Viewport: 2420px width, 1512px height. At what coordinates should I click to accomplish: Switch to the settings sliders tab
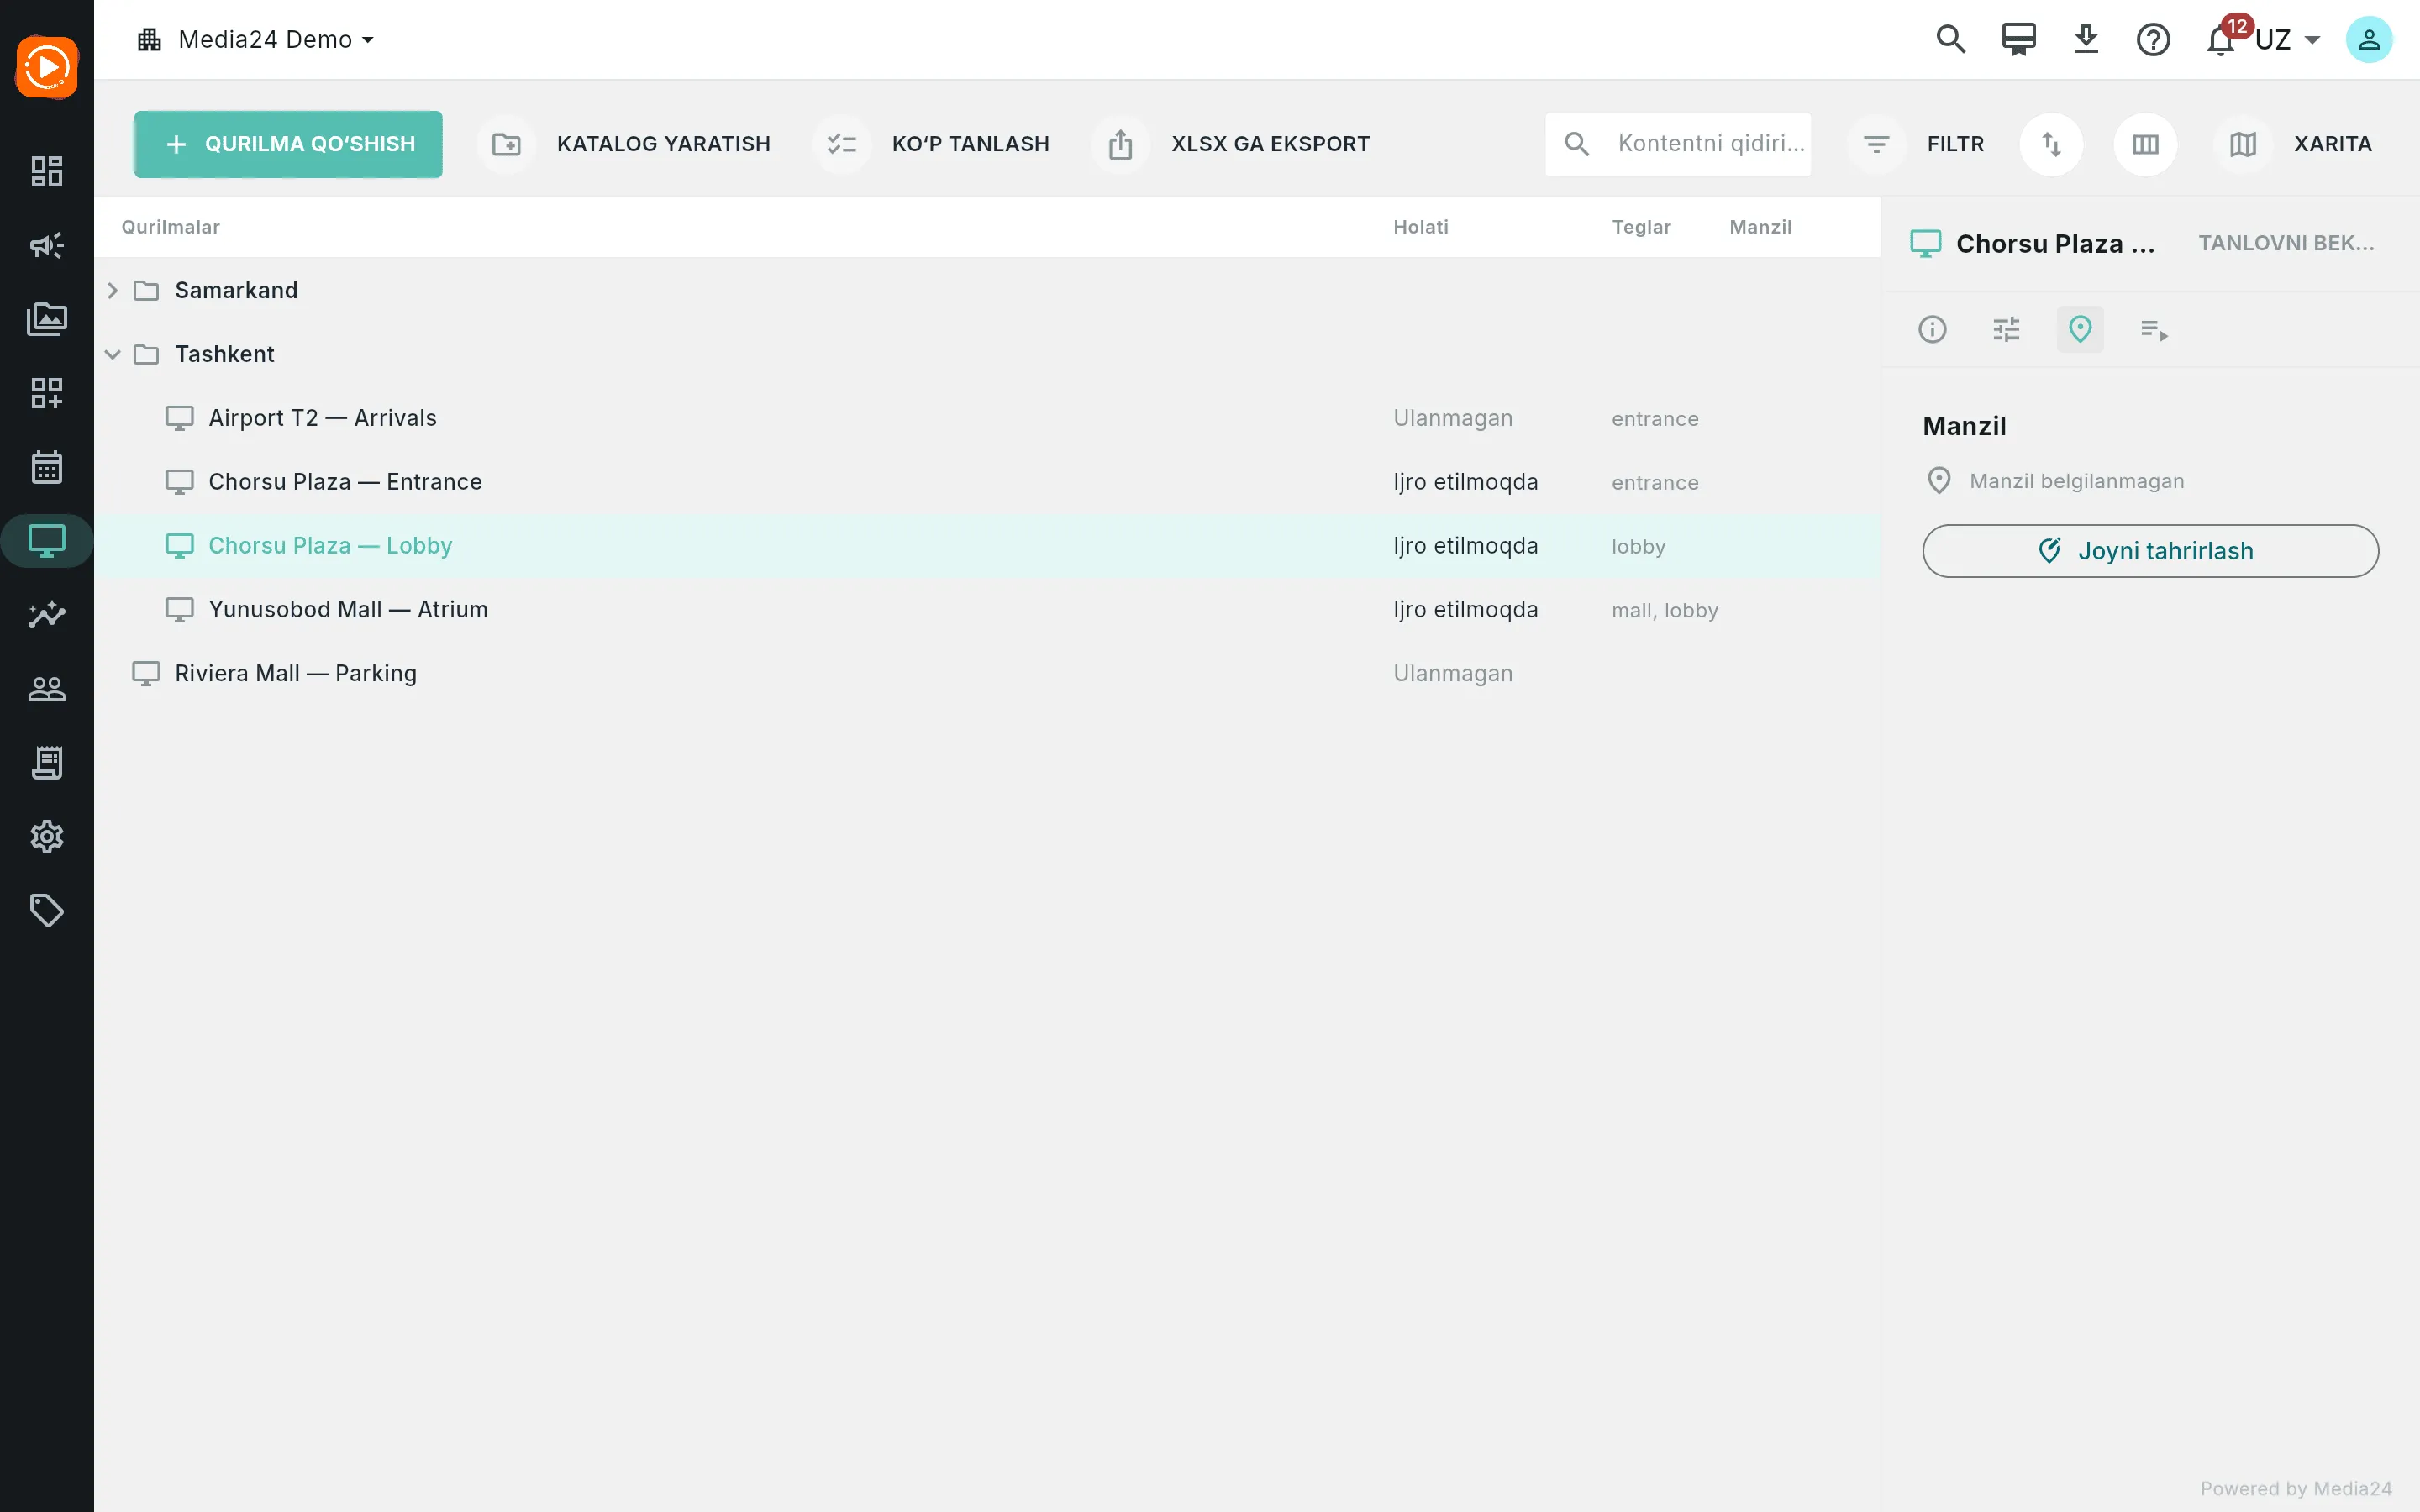(2006, 329)
